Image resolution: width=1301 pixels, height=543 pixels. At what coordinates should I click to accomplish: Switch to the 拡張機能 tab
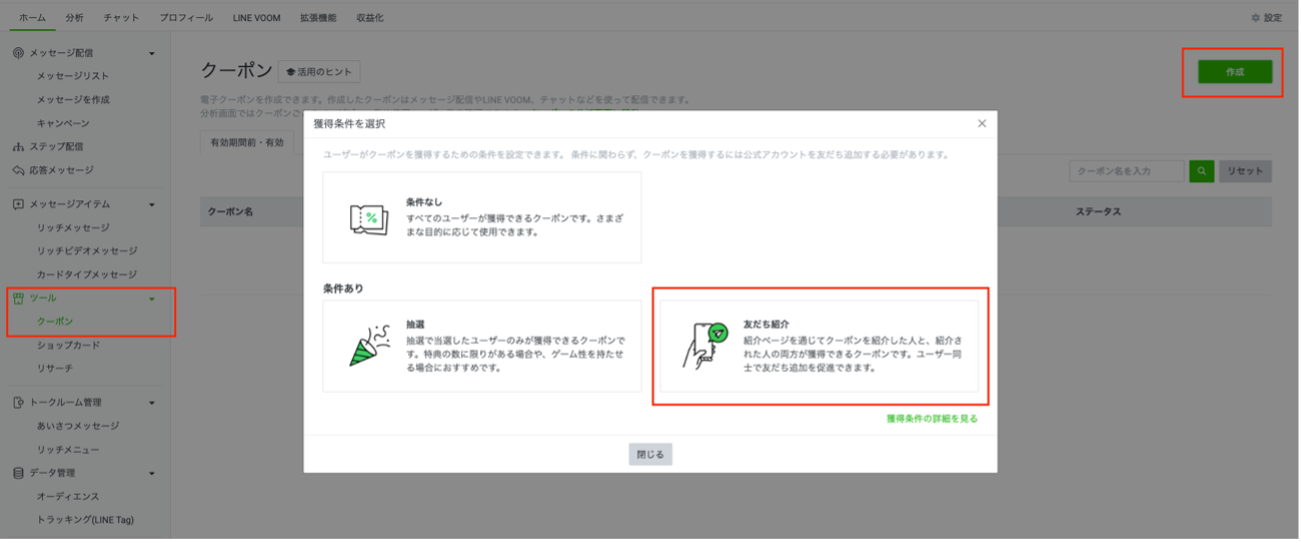click(x=318, y=18)
